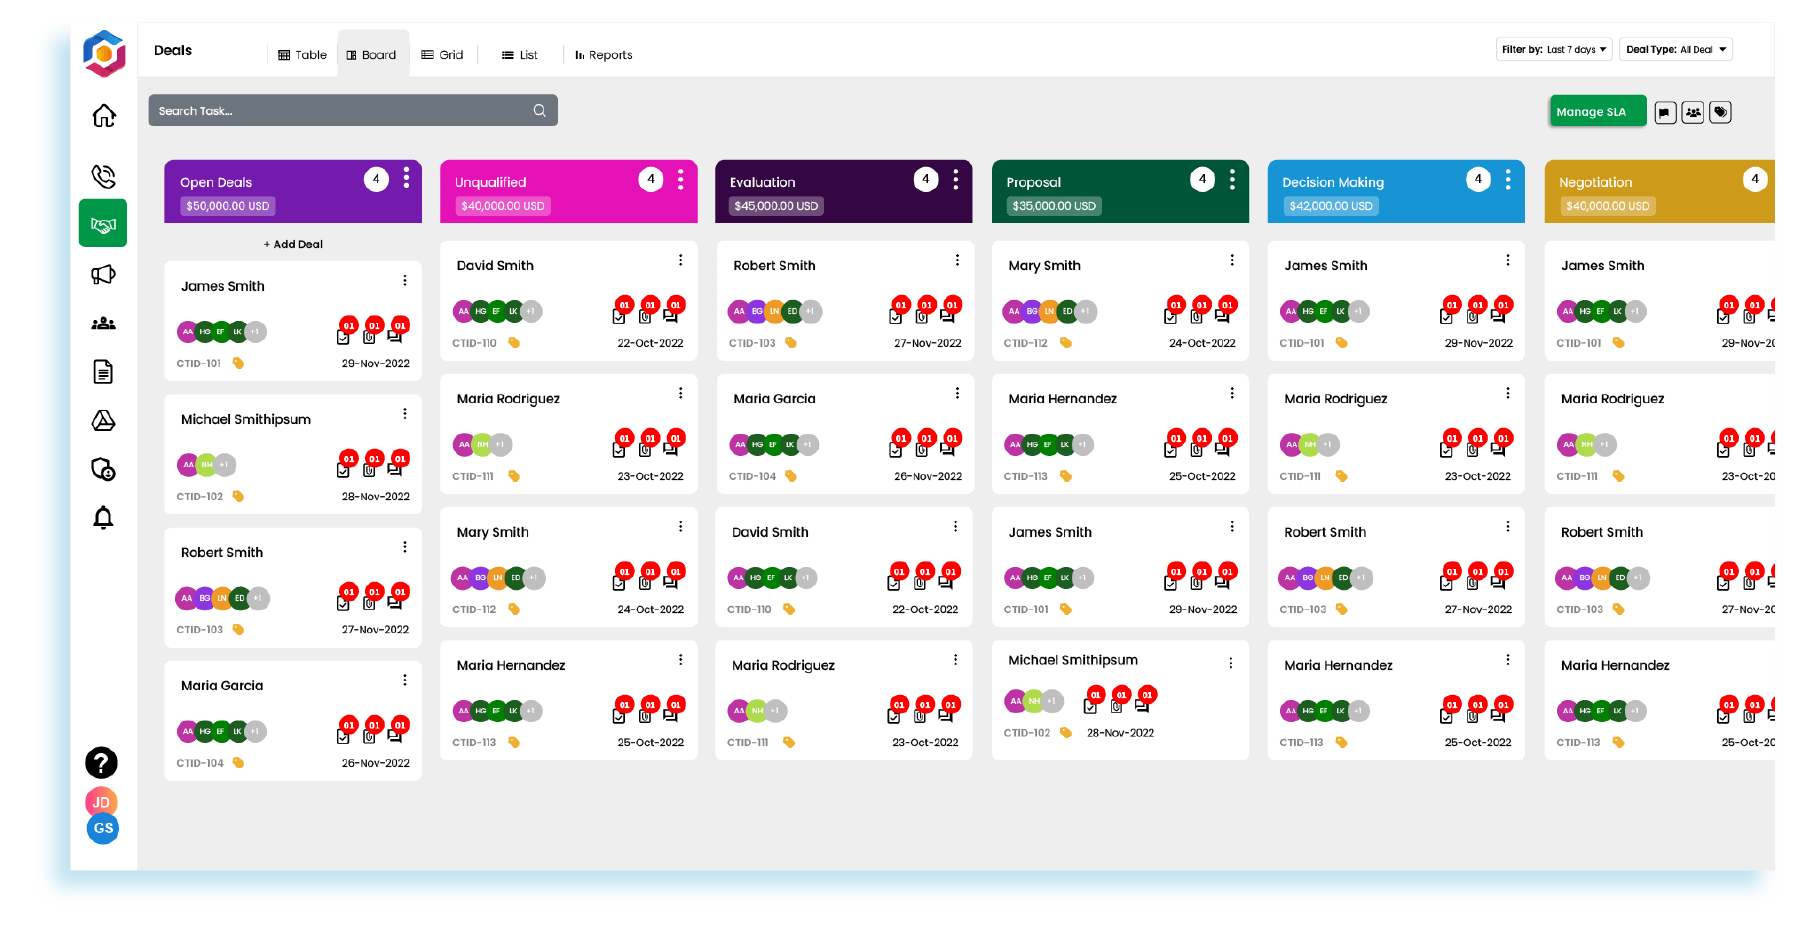Click the documents icon in the sidebar
Image resolution: width=1801 pixels, height=950 pixels.
click(103, 372)
